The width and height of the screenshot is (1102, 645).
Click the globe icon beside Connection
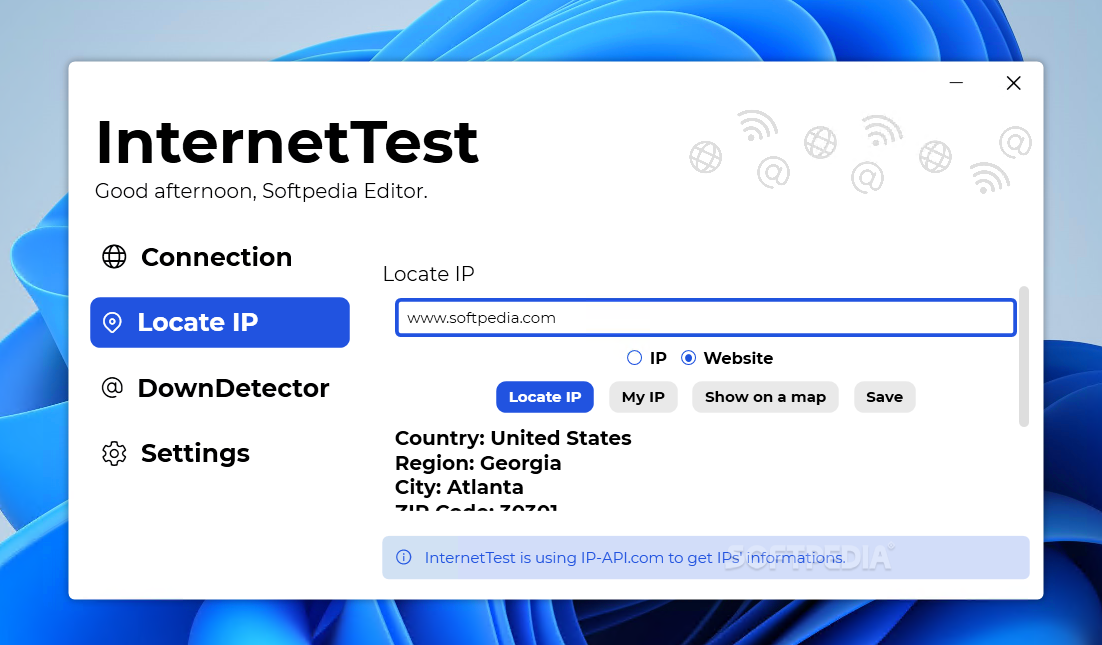pos(114,257)
